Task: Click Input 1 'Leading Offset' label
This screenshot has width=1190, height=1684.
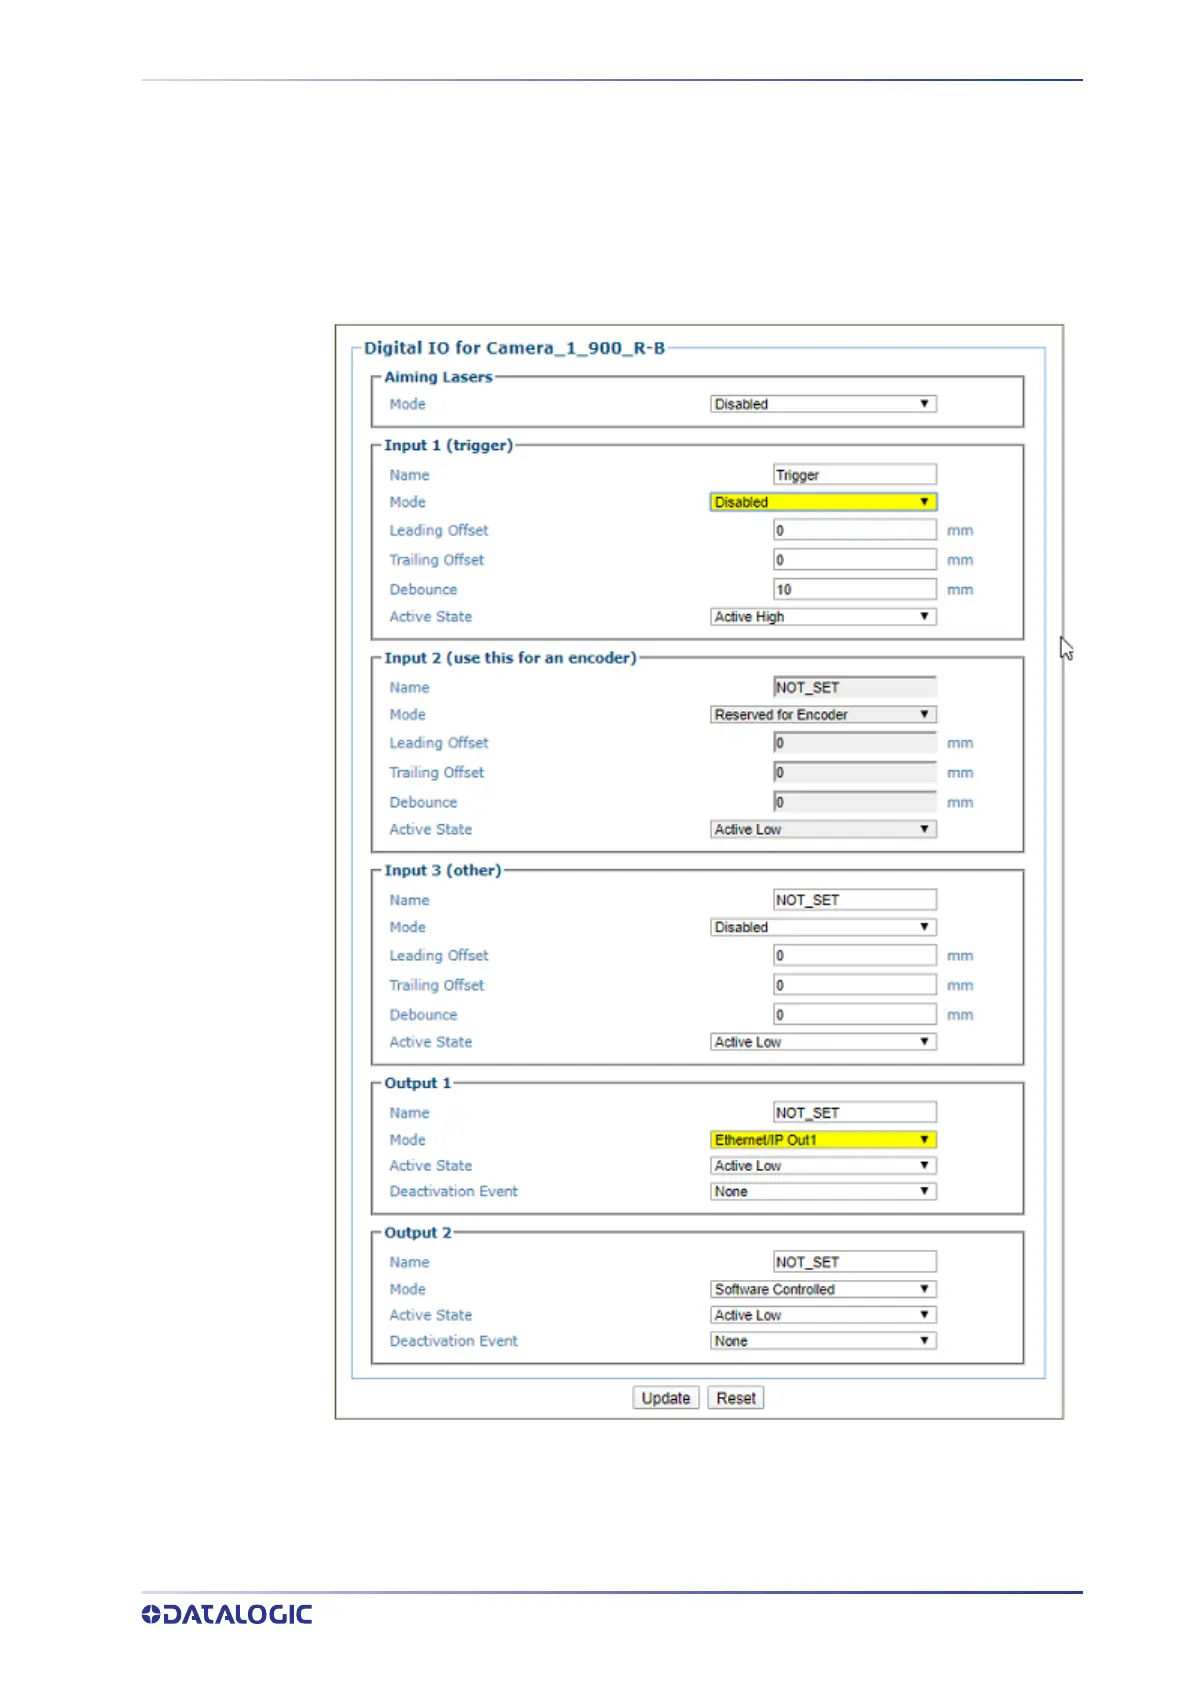Action: click(439, 531)
